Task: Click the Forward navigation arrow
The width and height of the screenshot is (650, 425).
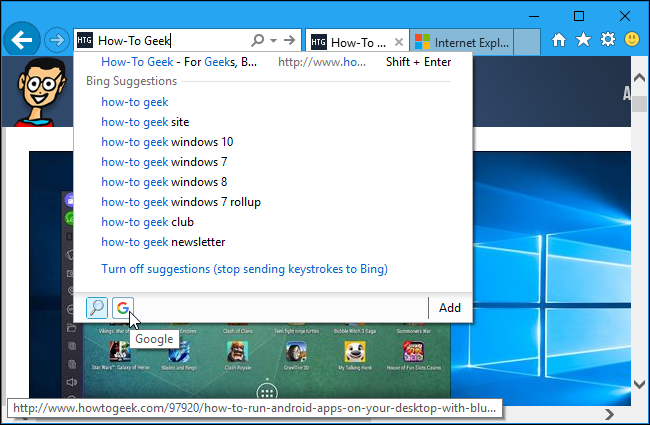Action: pyautogui.click(x=56, y=40)
